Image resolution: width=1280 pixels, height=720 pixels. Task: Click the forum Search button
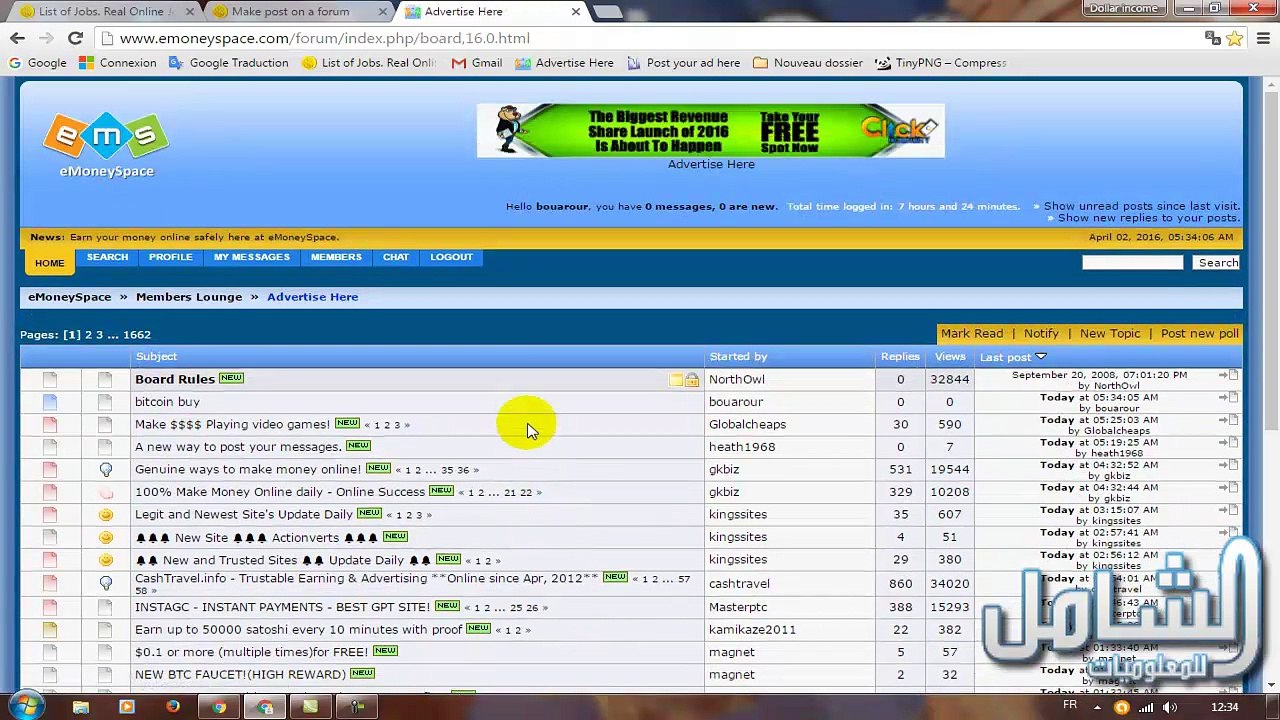(1218, 263)
